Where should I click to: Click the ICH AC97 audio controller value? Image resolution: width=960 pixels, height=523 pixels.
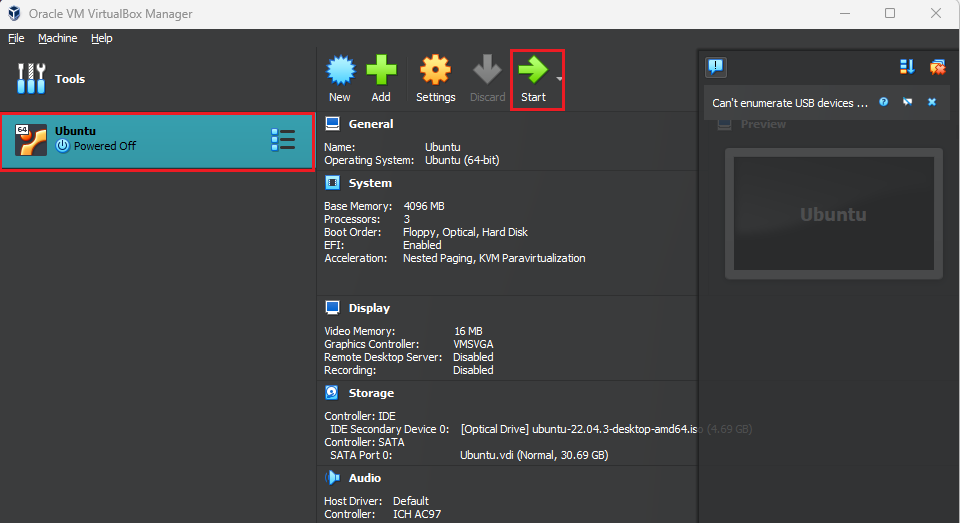(x=417, y=514)
